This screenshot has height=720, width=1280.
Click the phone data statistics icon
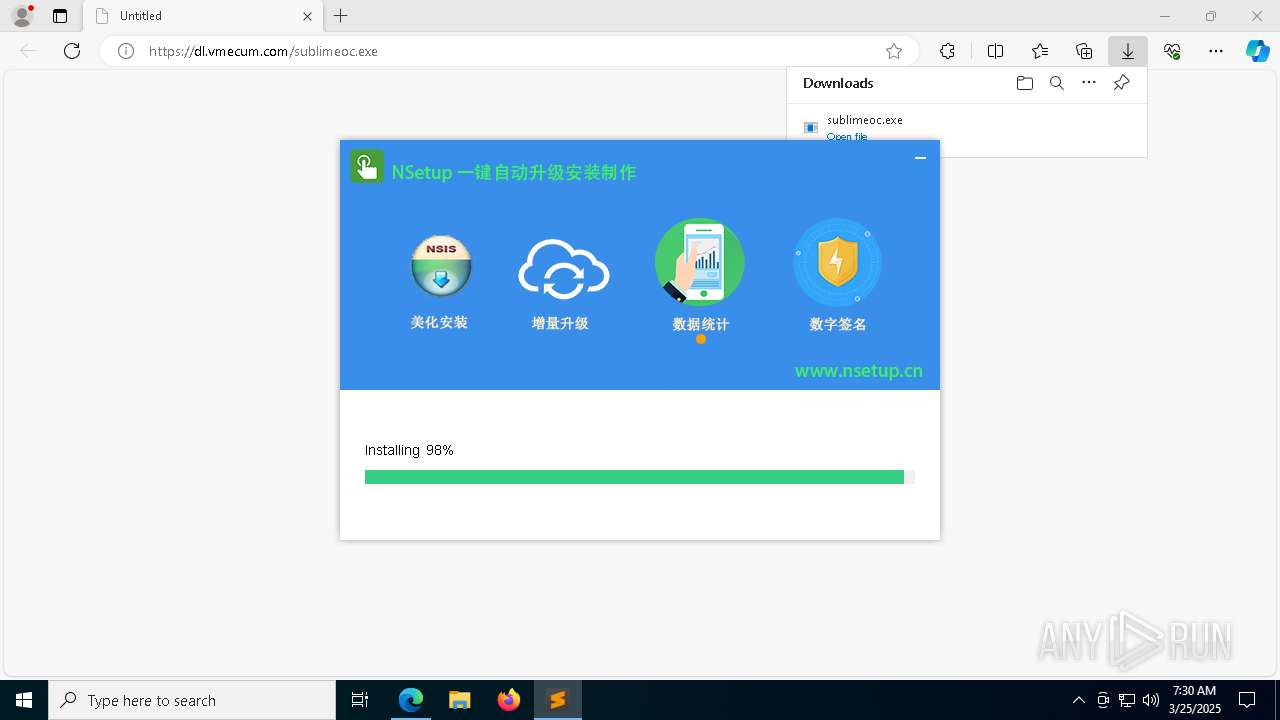pos(699,262)
